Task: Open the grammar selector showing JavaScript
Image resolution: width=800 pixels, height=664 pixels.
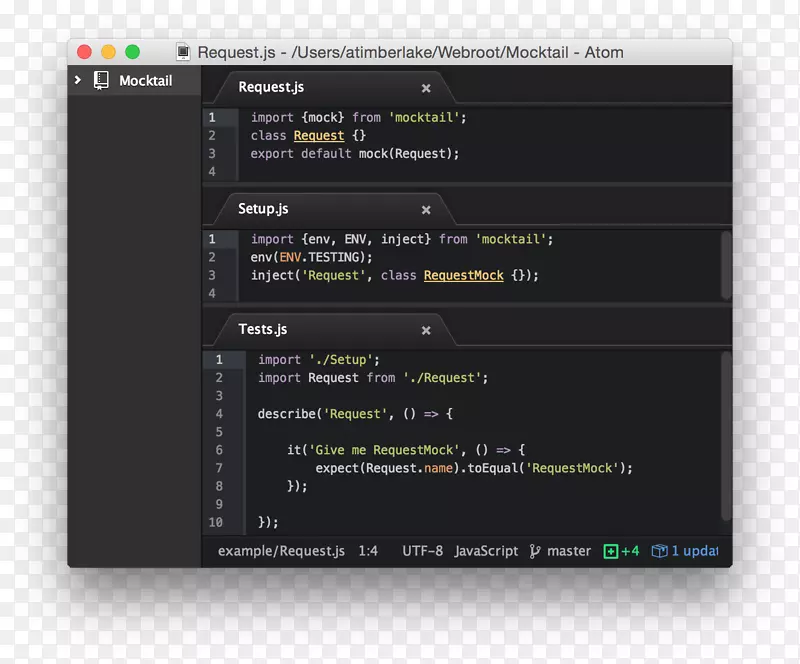Action: click(x=486, y=551)
